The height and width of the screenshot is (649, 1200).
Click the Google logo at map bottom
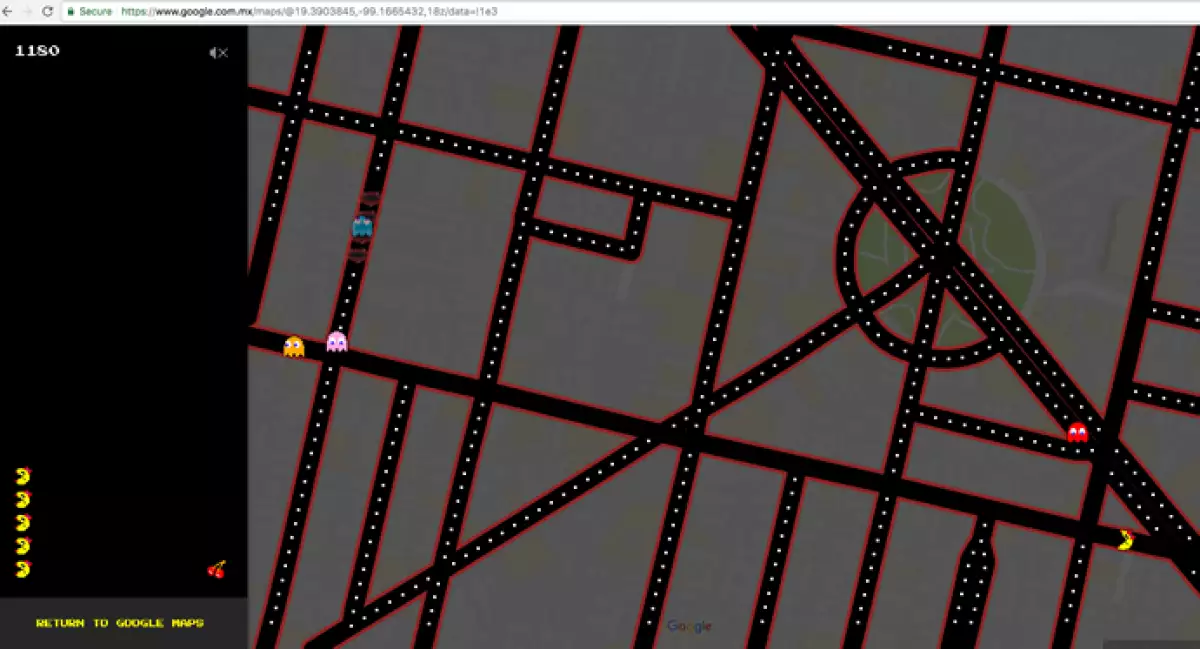click(x=689, y=626)
